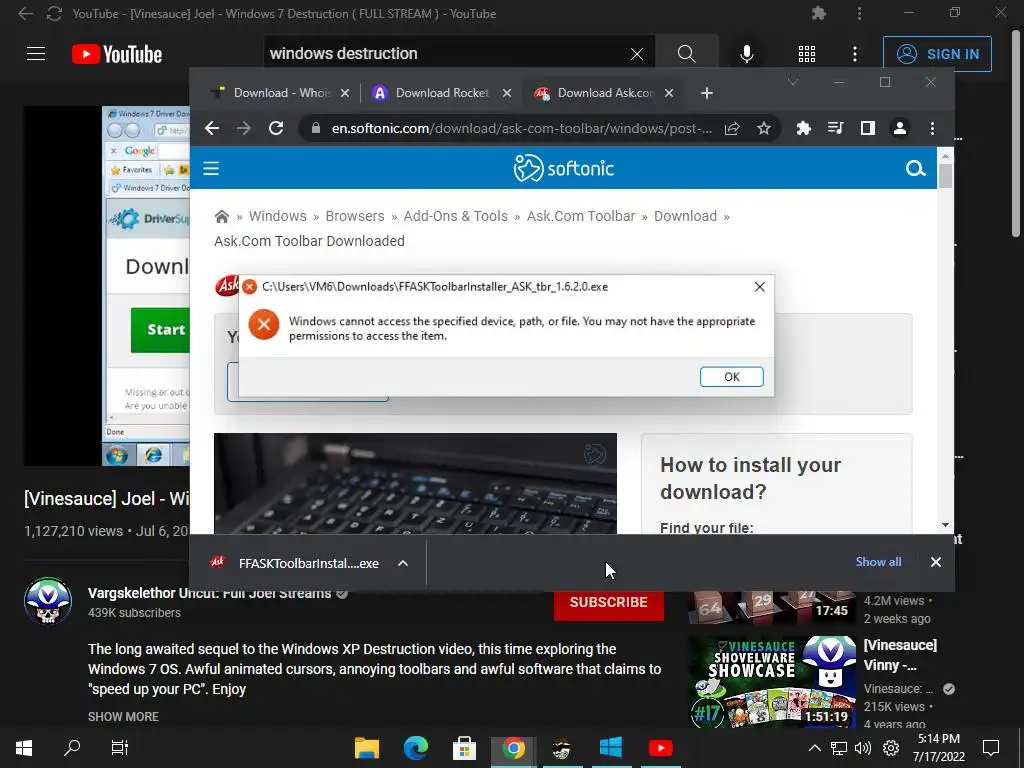The width and height of the screenshot is (1024, 768).
Task: Click the breadcrumb home icon
Action: click(222, 216)
